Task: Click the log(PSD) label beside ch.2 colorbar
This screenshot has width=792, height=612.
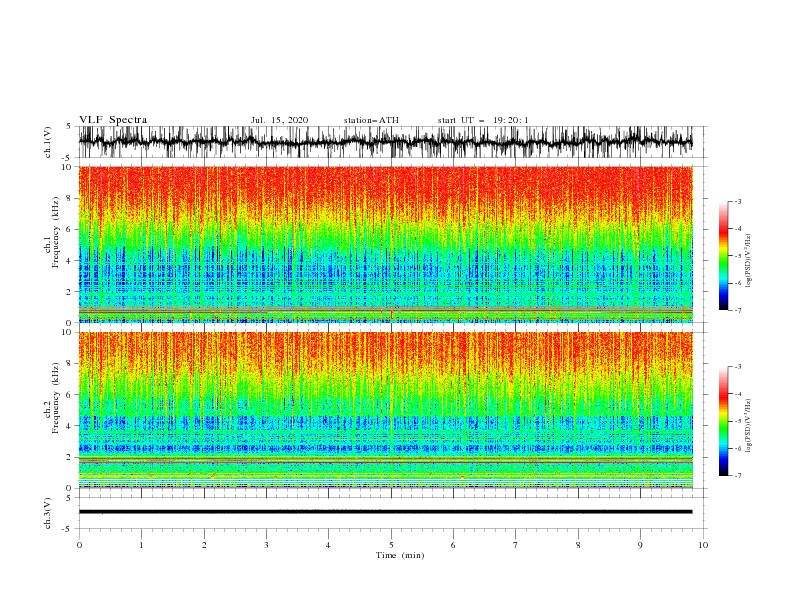Action: click(748, 426)
